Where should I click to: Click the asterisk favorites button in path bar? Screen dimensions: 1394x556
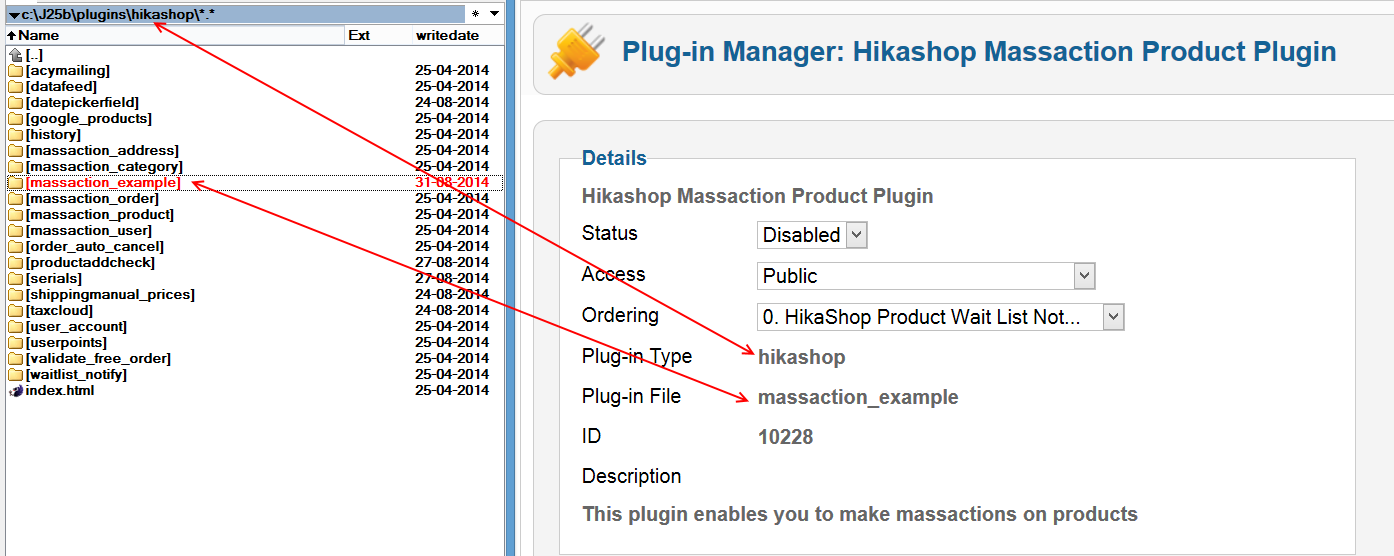click(x=475, y=14)
